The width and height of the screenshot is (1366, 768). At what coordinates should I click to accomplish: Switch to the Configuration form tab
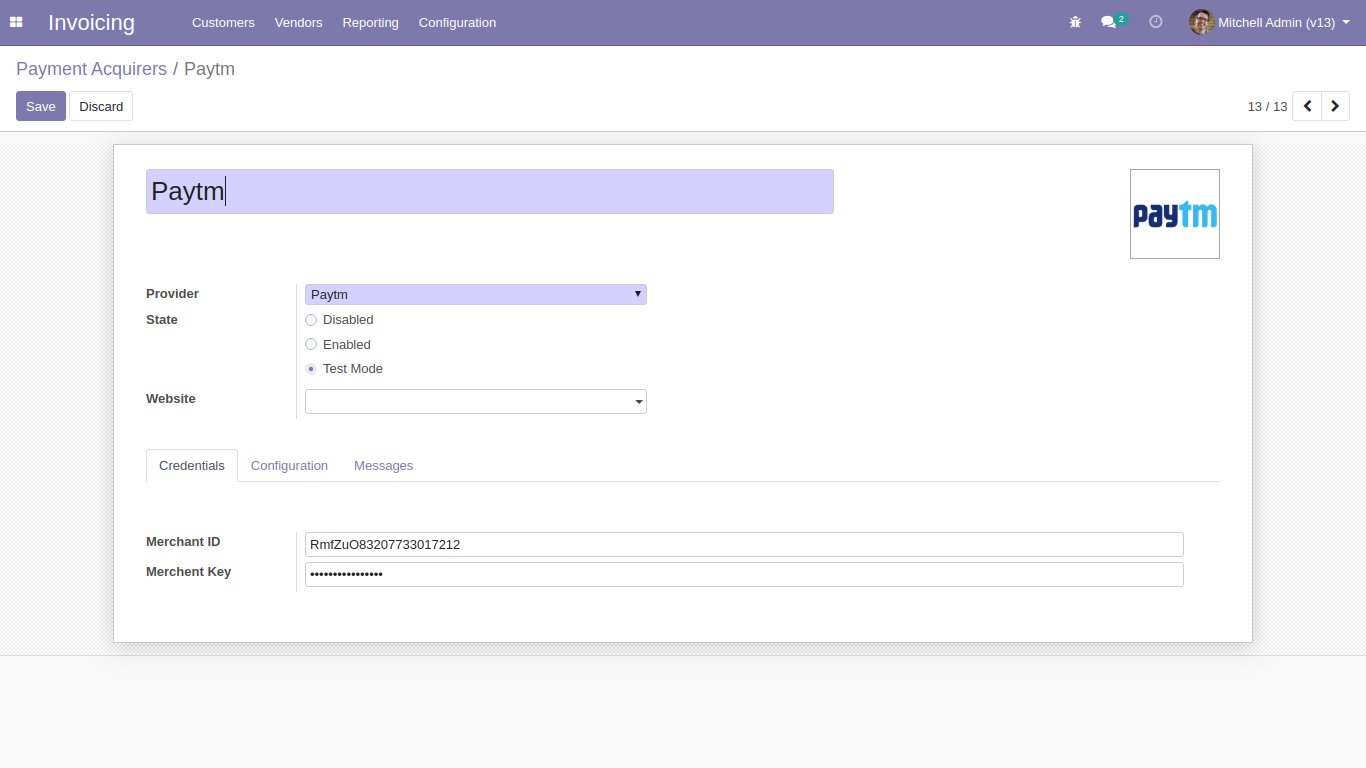(289, 465)
